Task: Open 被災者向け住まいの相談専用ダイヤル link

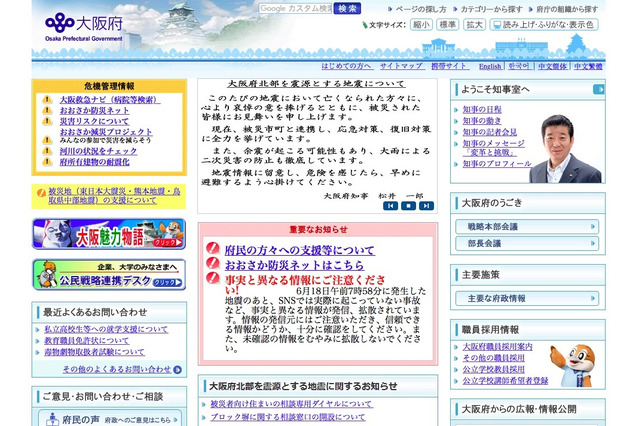Action: 291,404
